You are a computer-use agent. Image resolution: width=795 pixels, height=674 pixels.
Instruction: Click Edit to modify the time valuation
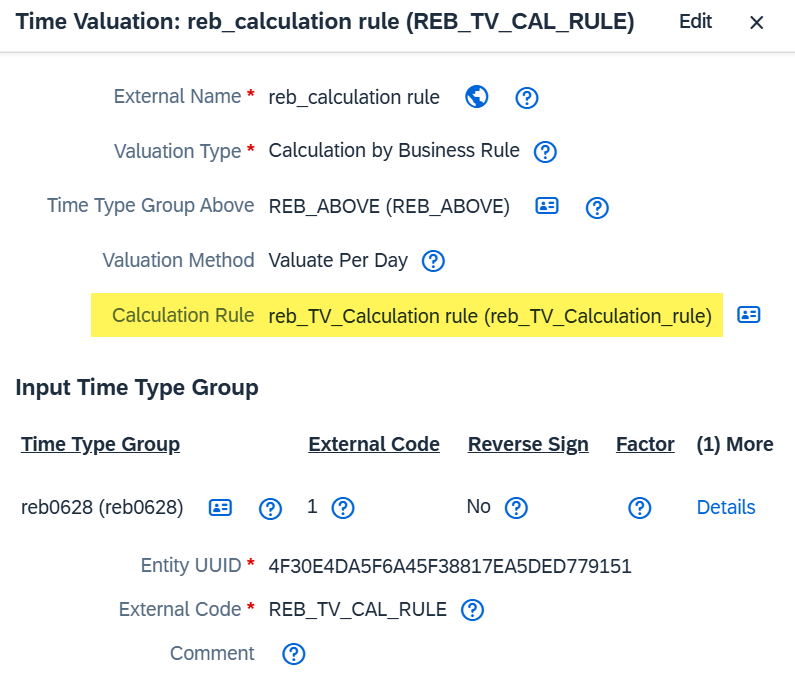[x=695, y=22]
